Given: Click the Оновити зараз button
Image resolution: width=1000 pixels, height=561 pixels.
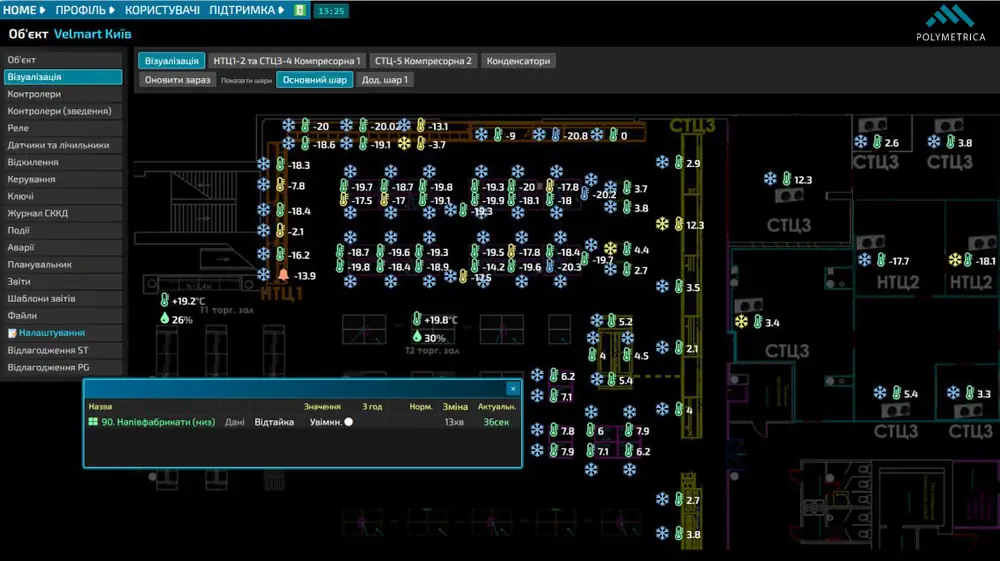Looking at the screenshot, I should 177,80.
